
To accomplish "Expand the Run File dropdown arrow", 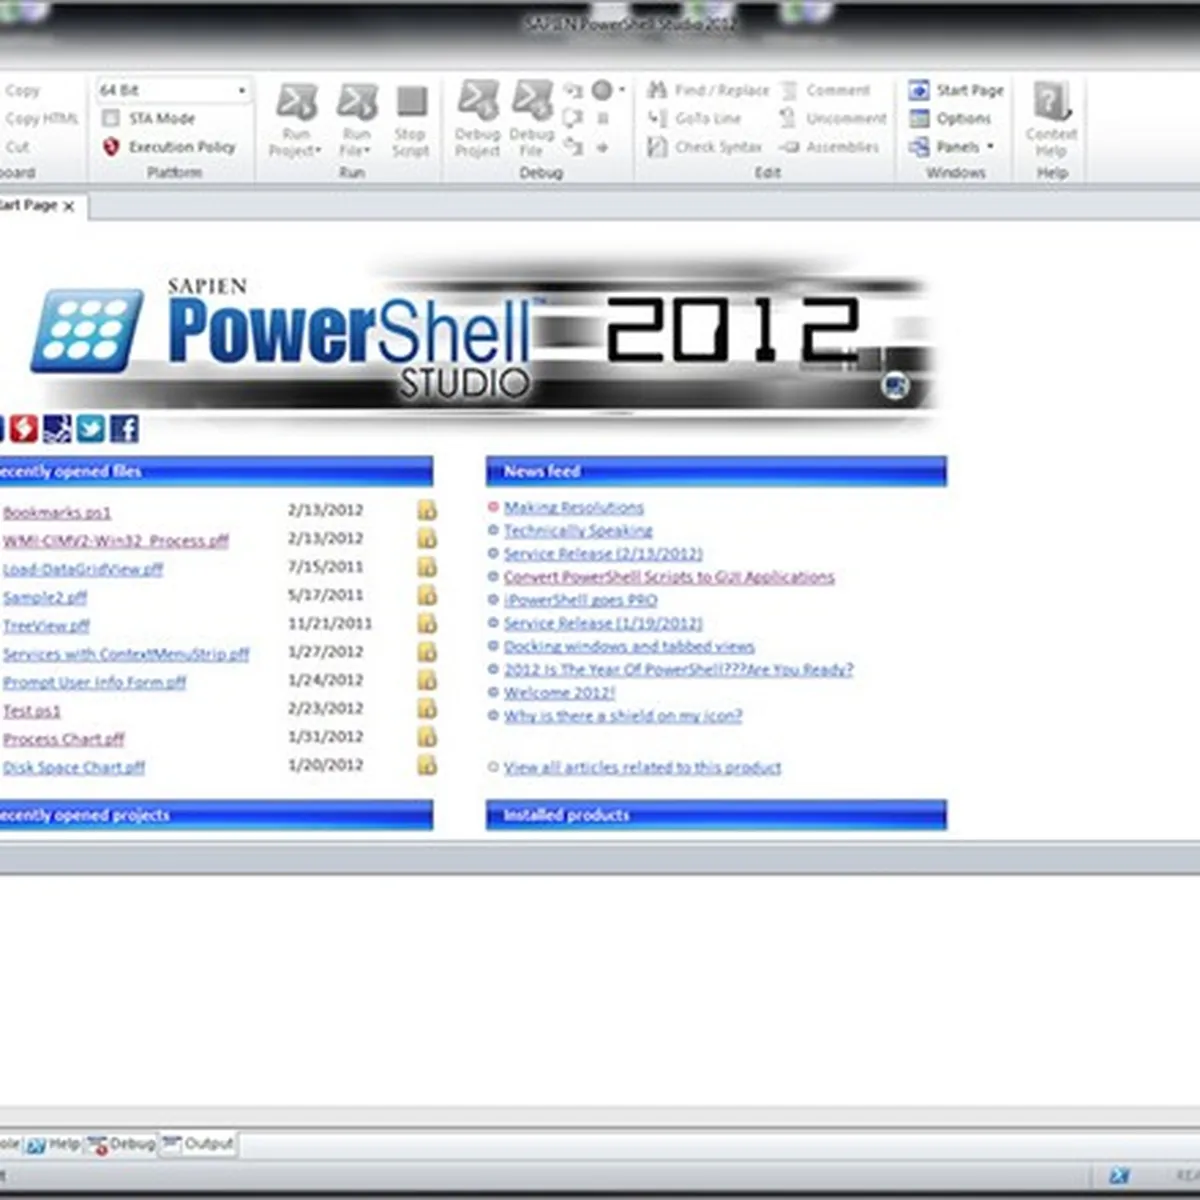I will coord(367,151).
